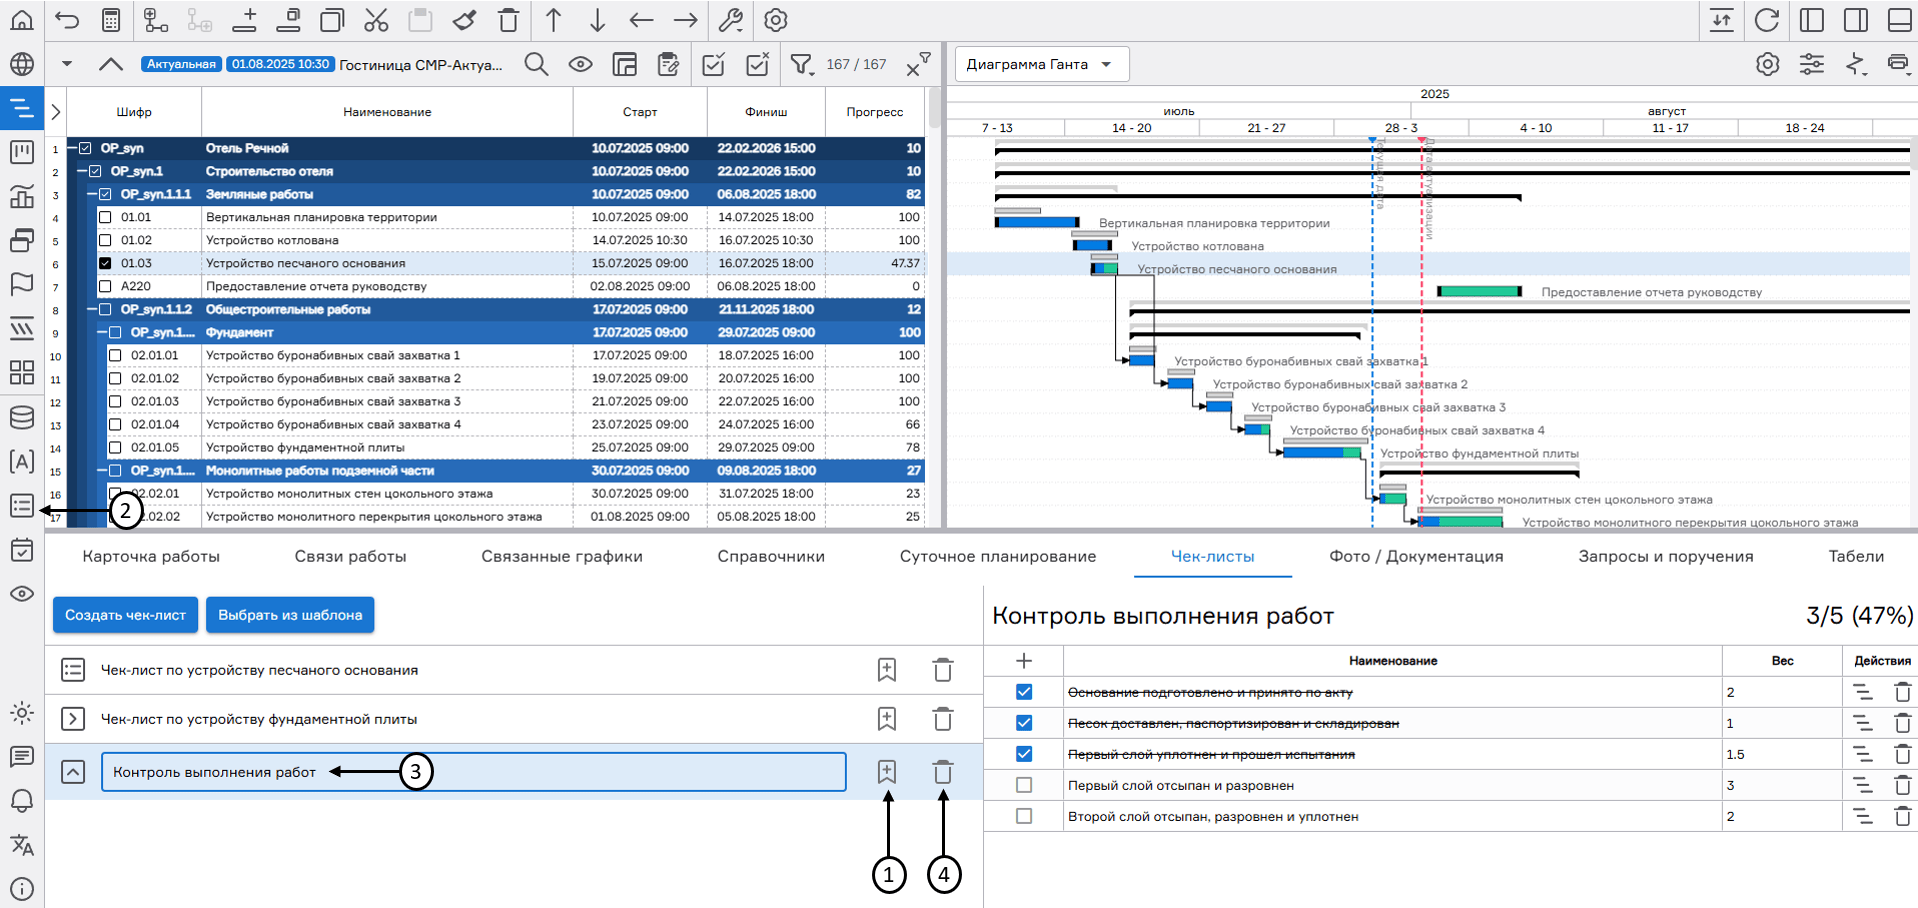Click the refresh icon at top right
The image size is (1918, 908).
pos(1767,20)
